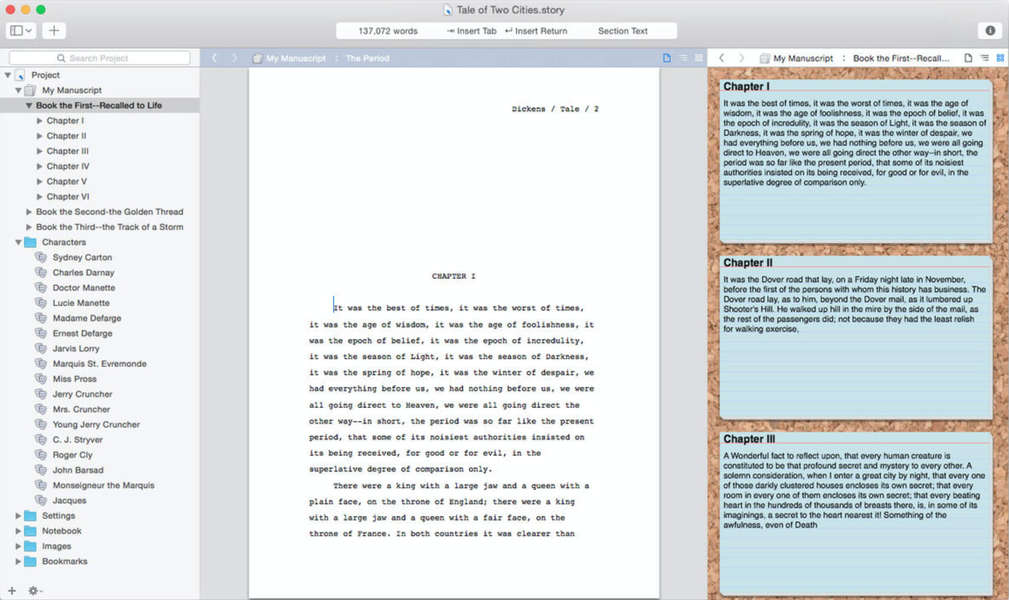Select Doctor Manette in the sidebar
The image size is (1009, 600).
click(84, 288)
